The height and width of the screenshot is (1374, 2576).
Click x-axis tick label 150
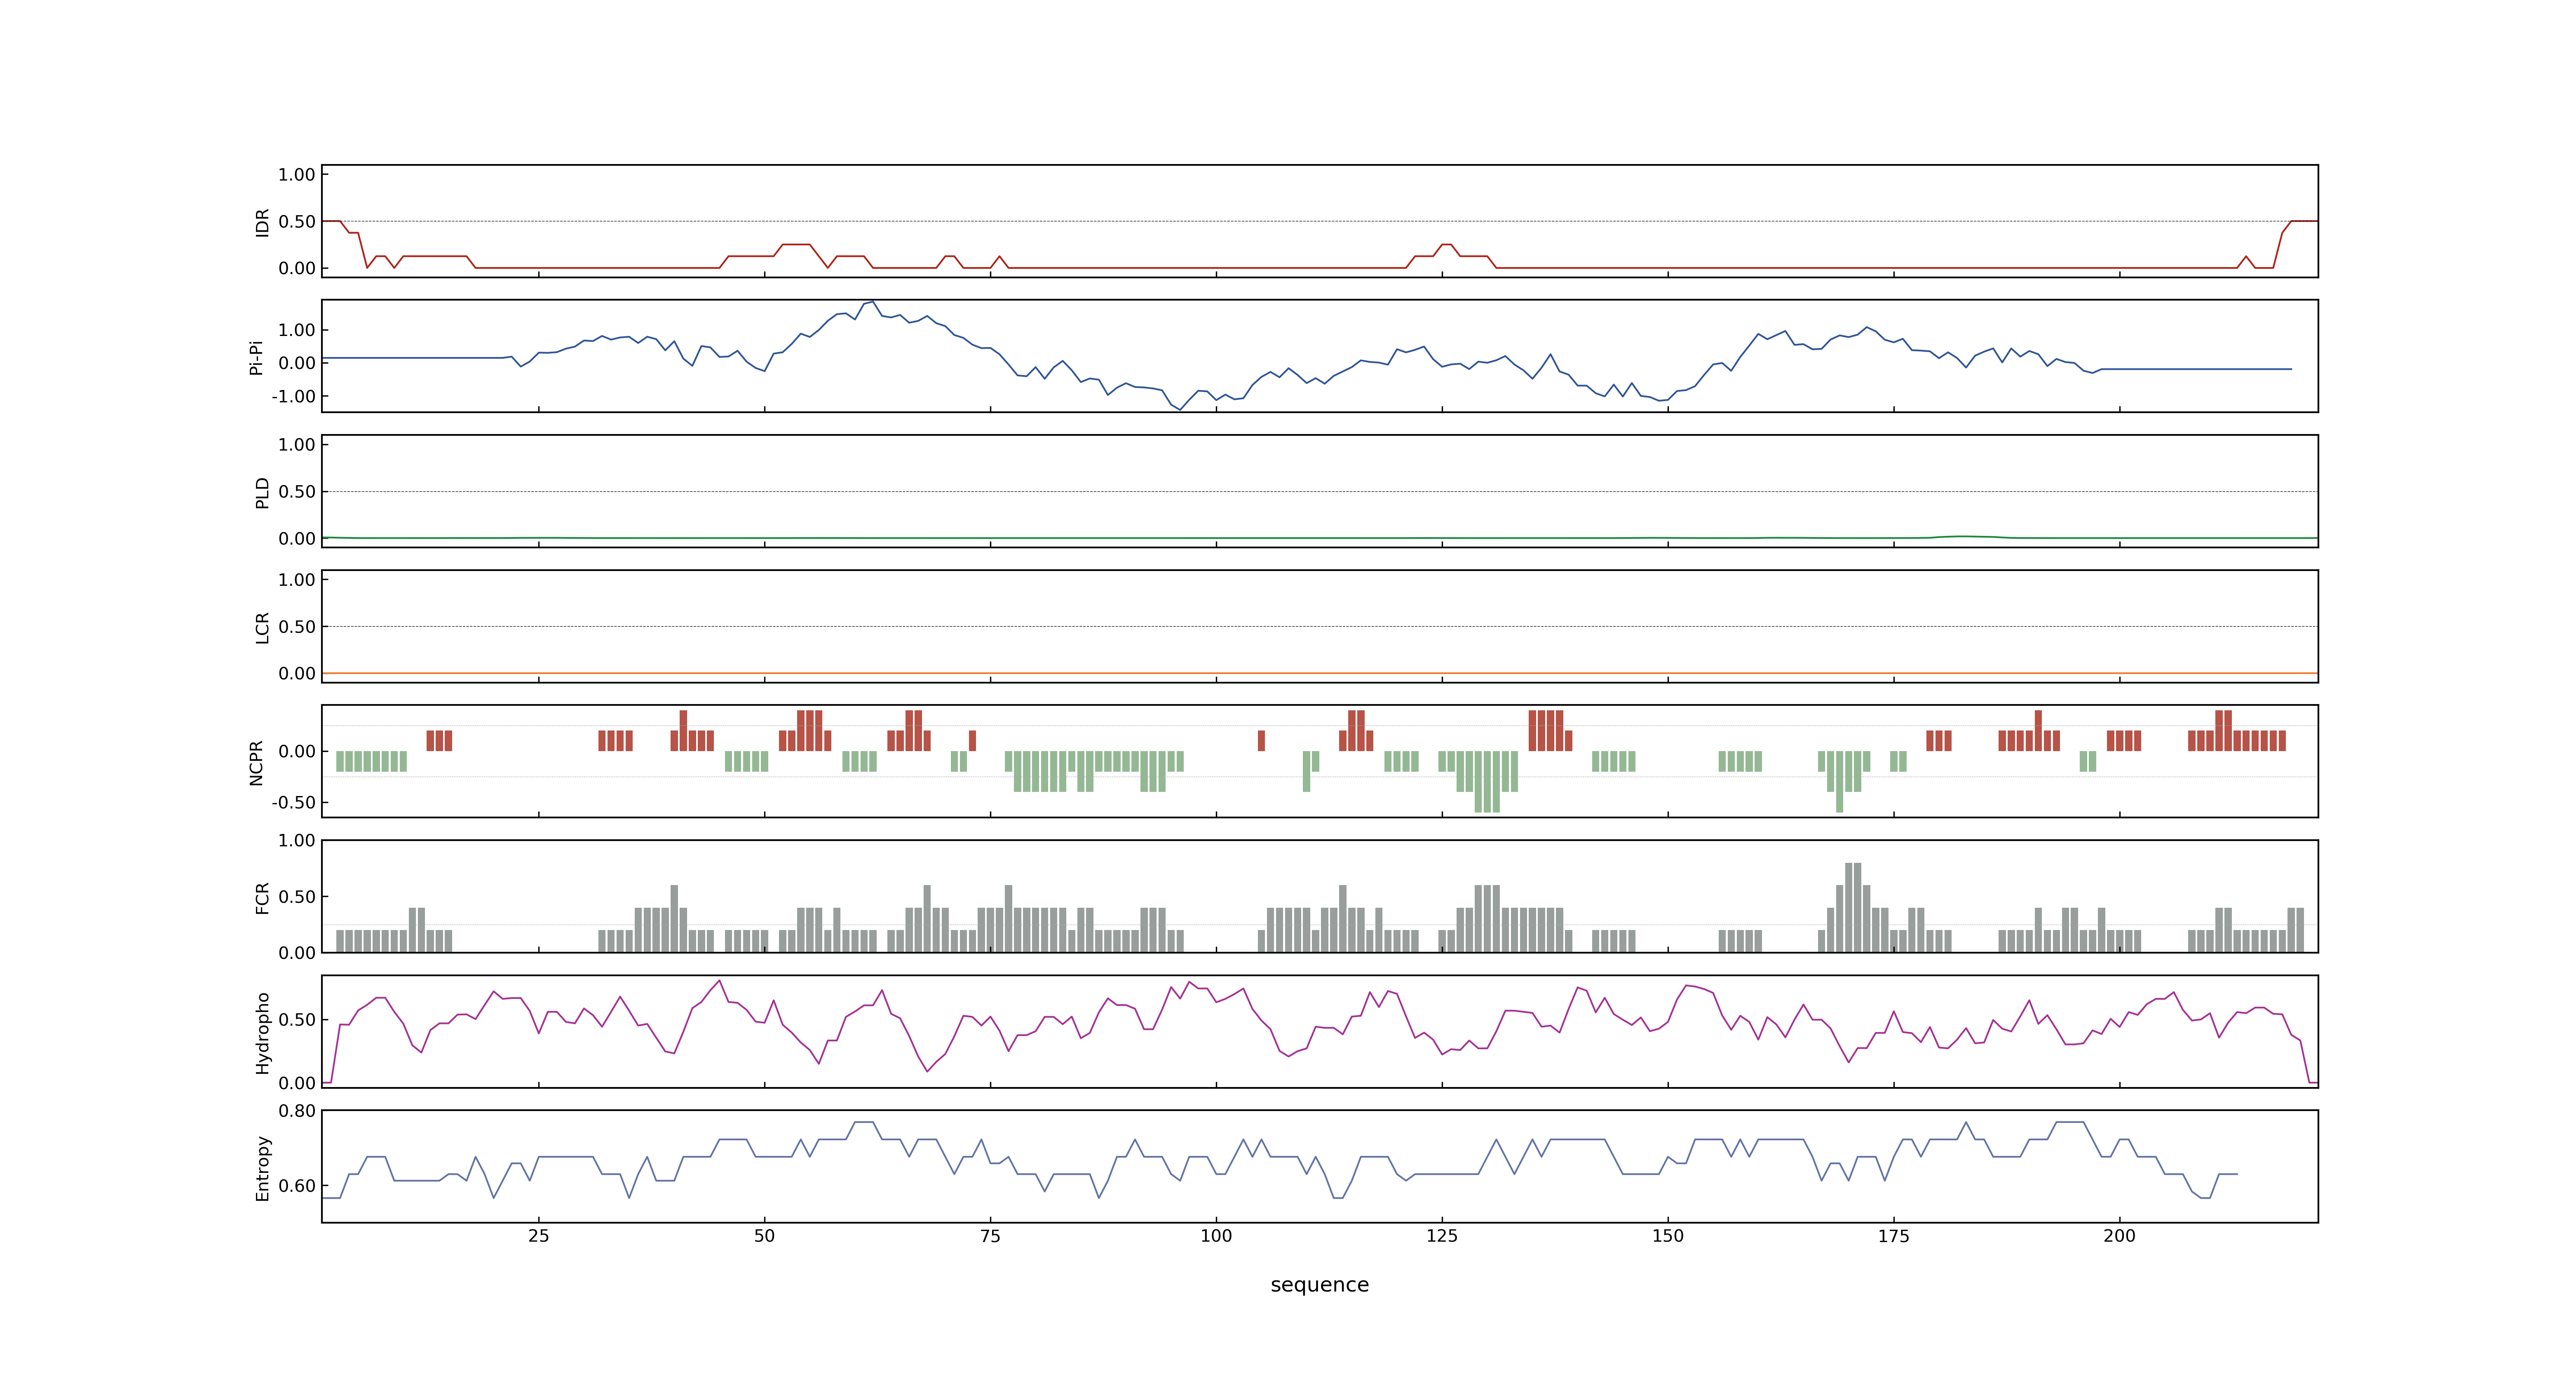coord(1668,1236)
